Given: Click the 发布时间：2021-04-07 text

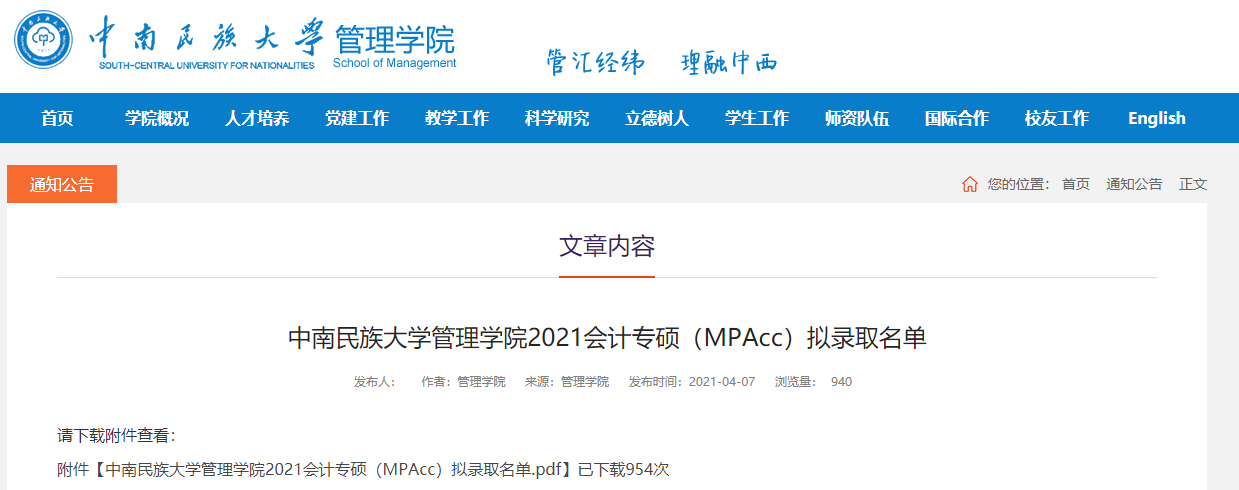Looking at the screenshot, I should (691, 382).
